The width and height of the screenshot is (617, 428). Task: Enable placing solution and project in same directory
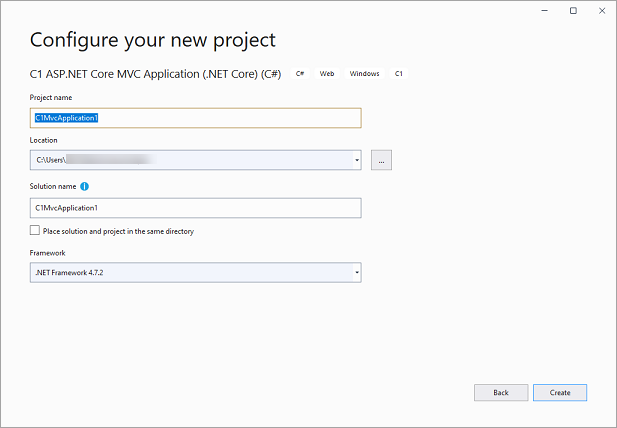[x=35, y=231]
